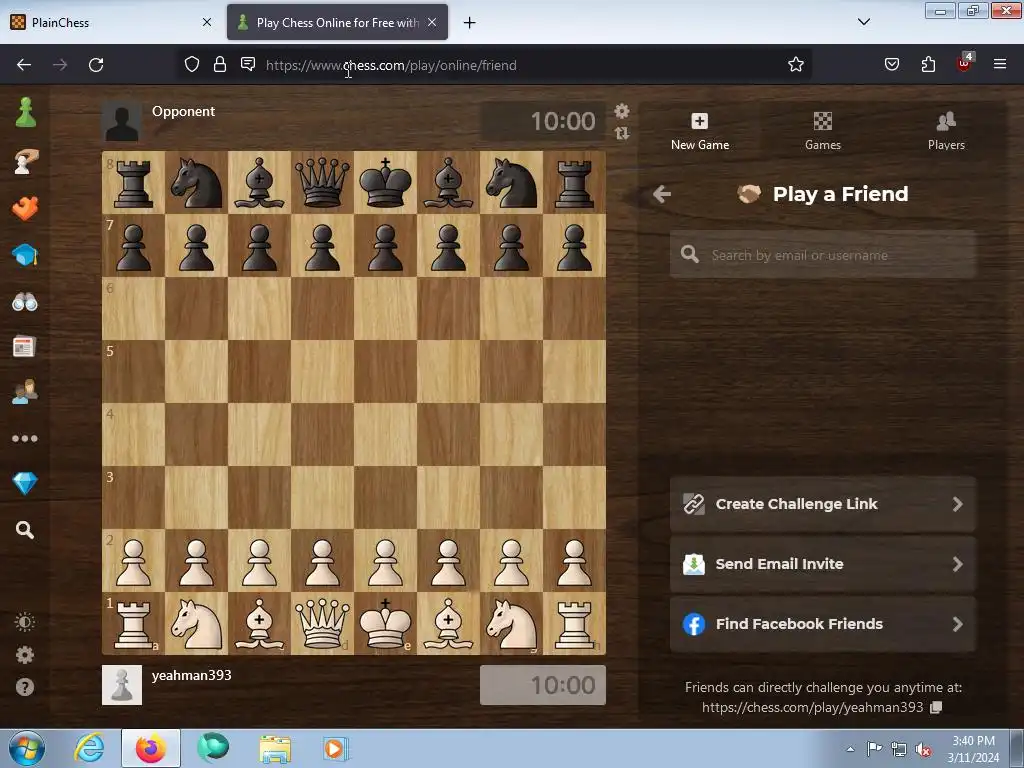Image resolution: width=1024 pixels, height=768 pixels.
Task: Open tracking protection shield icon
Action: point(191,65)
